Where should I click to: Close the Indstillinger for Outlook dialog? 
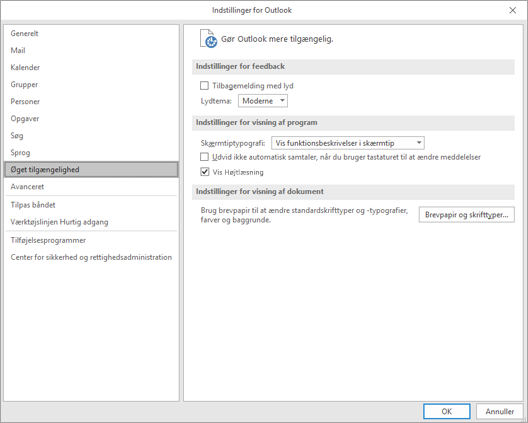pyautogui.click(x=513, y=10)
